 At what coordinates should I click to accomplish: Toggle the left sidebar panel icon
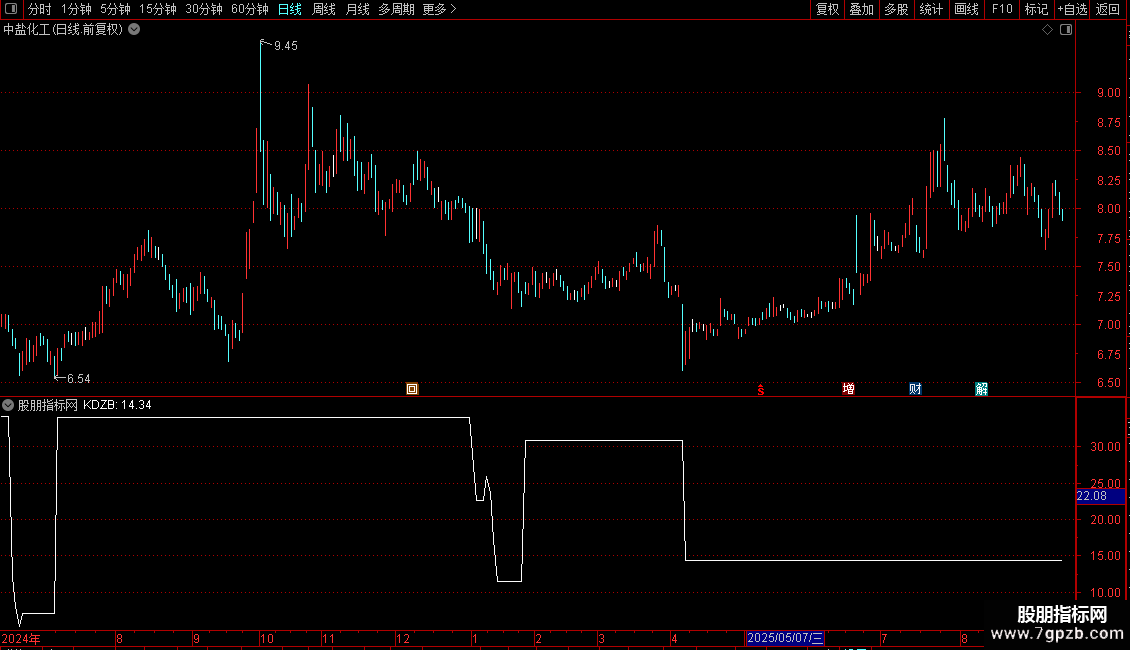click(11, 9)
